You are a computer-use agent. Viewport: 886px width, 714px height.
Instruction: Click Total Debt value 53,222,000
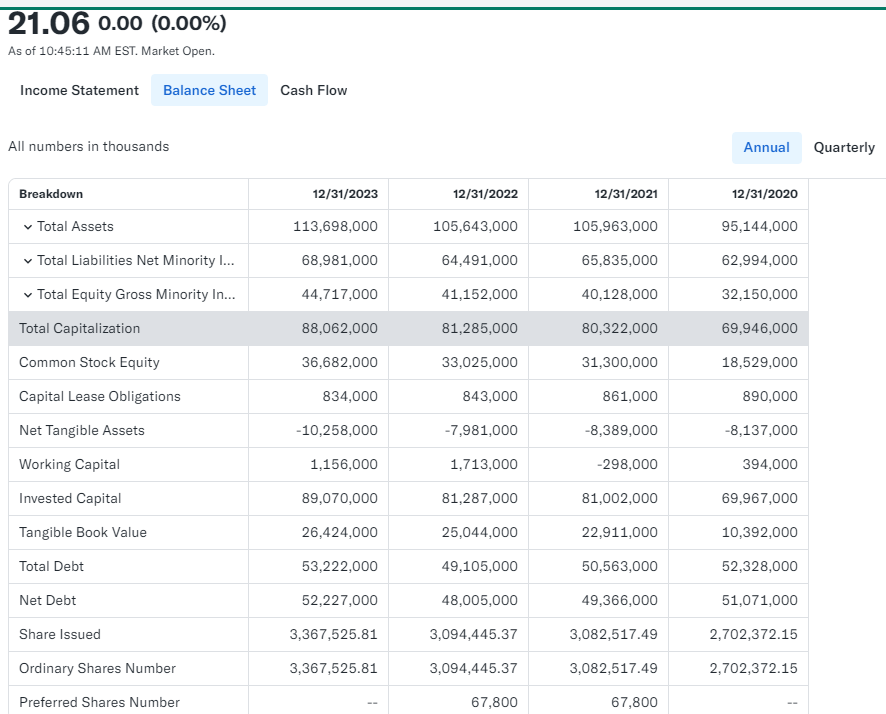340,566
